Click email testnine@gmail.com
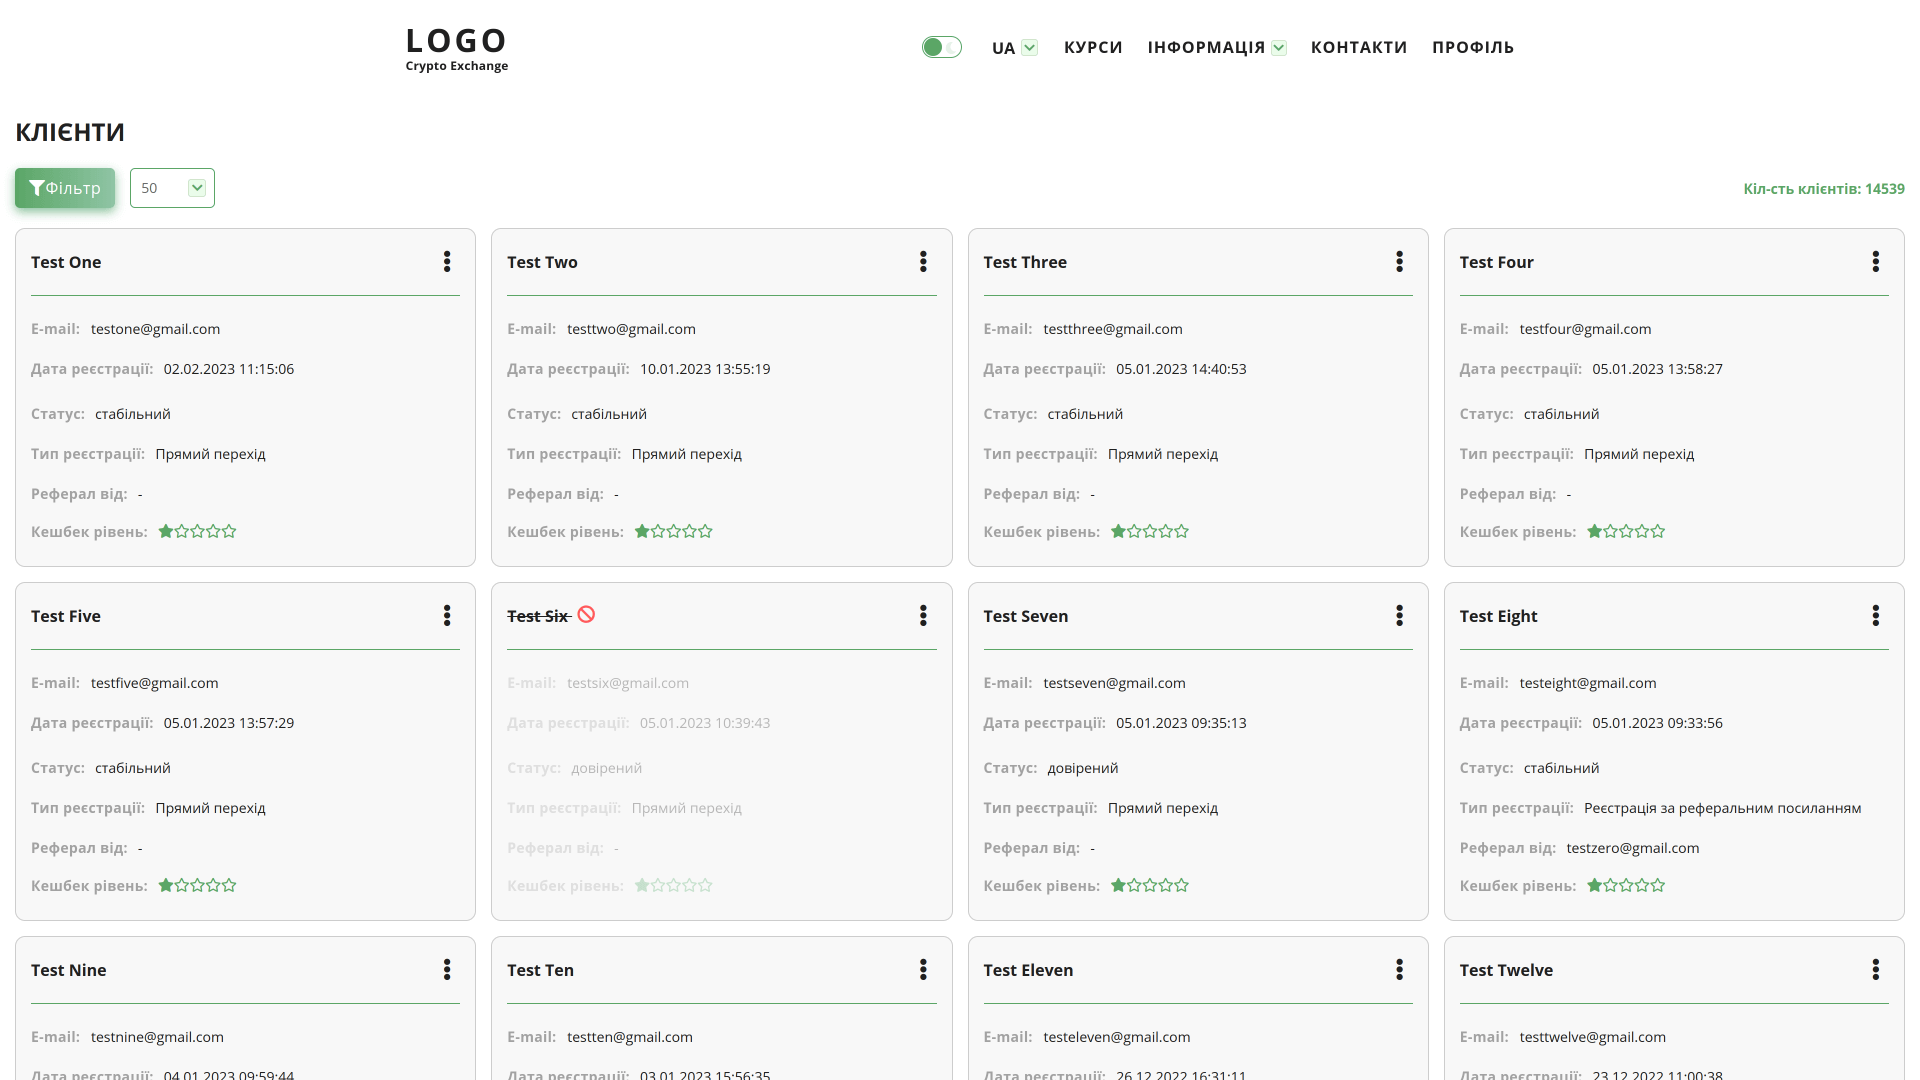The height and width of the screenshot is (1080, 1920). pyautogui.click(x=157, y=1037)
